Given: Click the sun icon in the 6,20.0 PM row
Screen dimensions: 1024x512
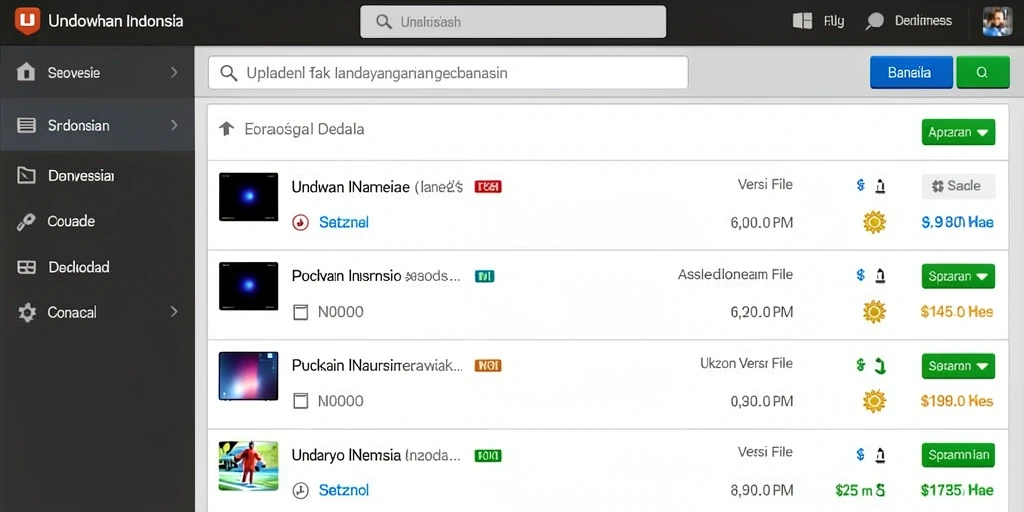Looking at the screenshot, I should (x=874, y=312).
